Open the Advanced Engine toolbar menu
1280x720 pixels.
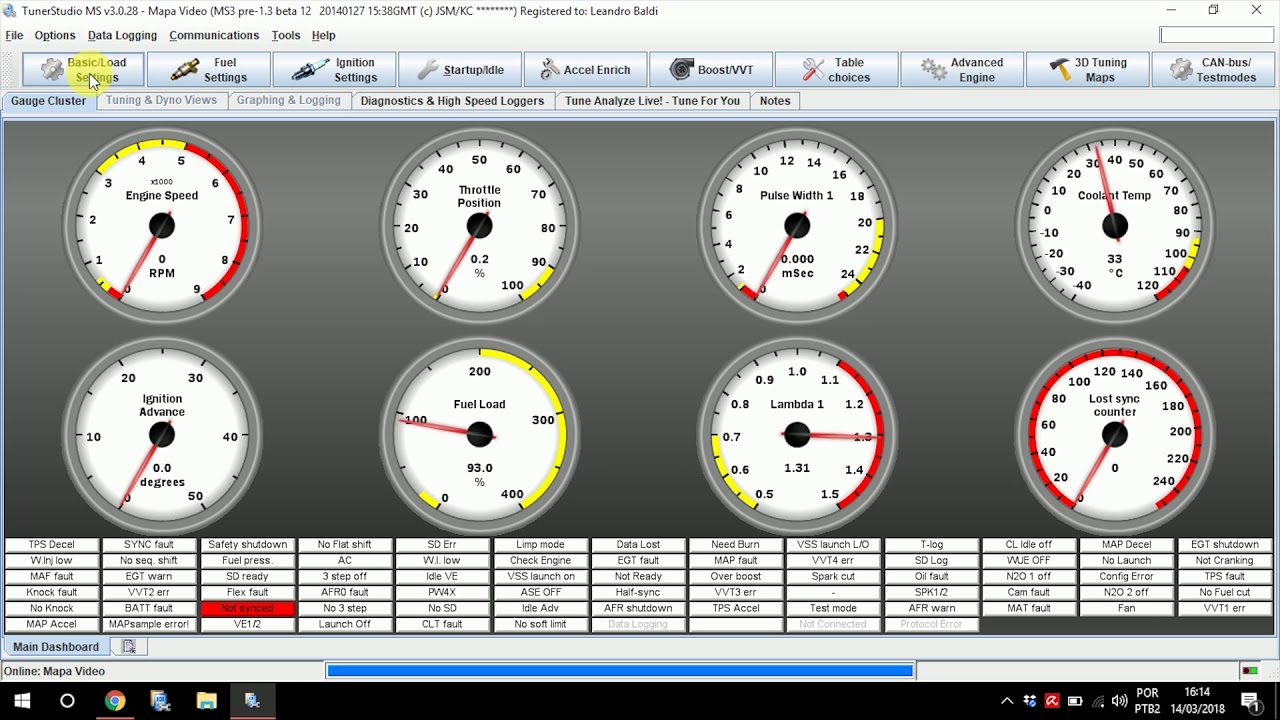(962, 70)
